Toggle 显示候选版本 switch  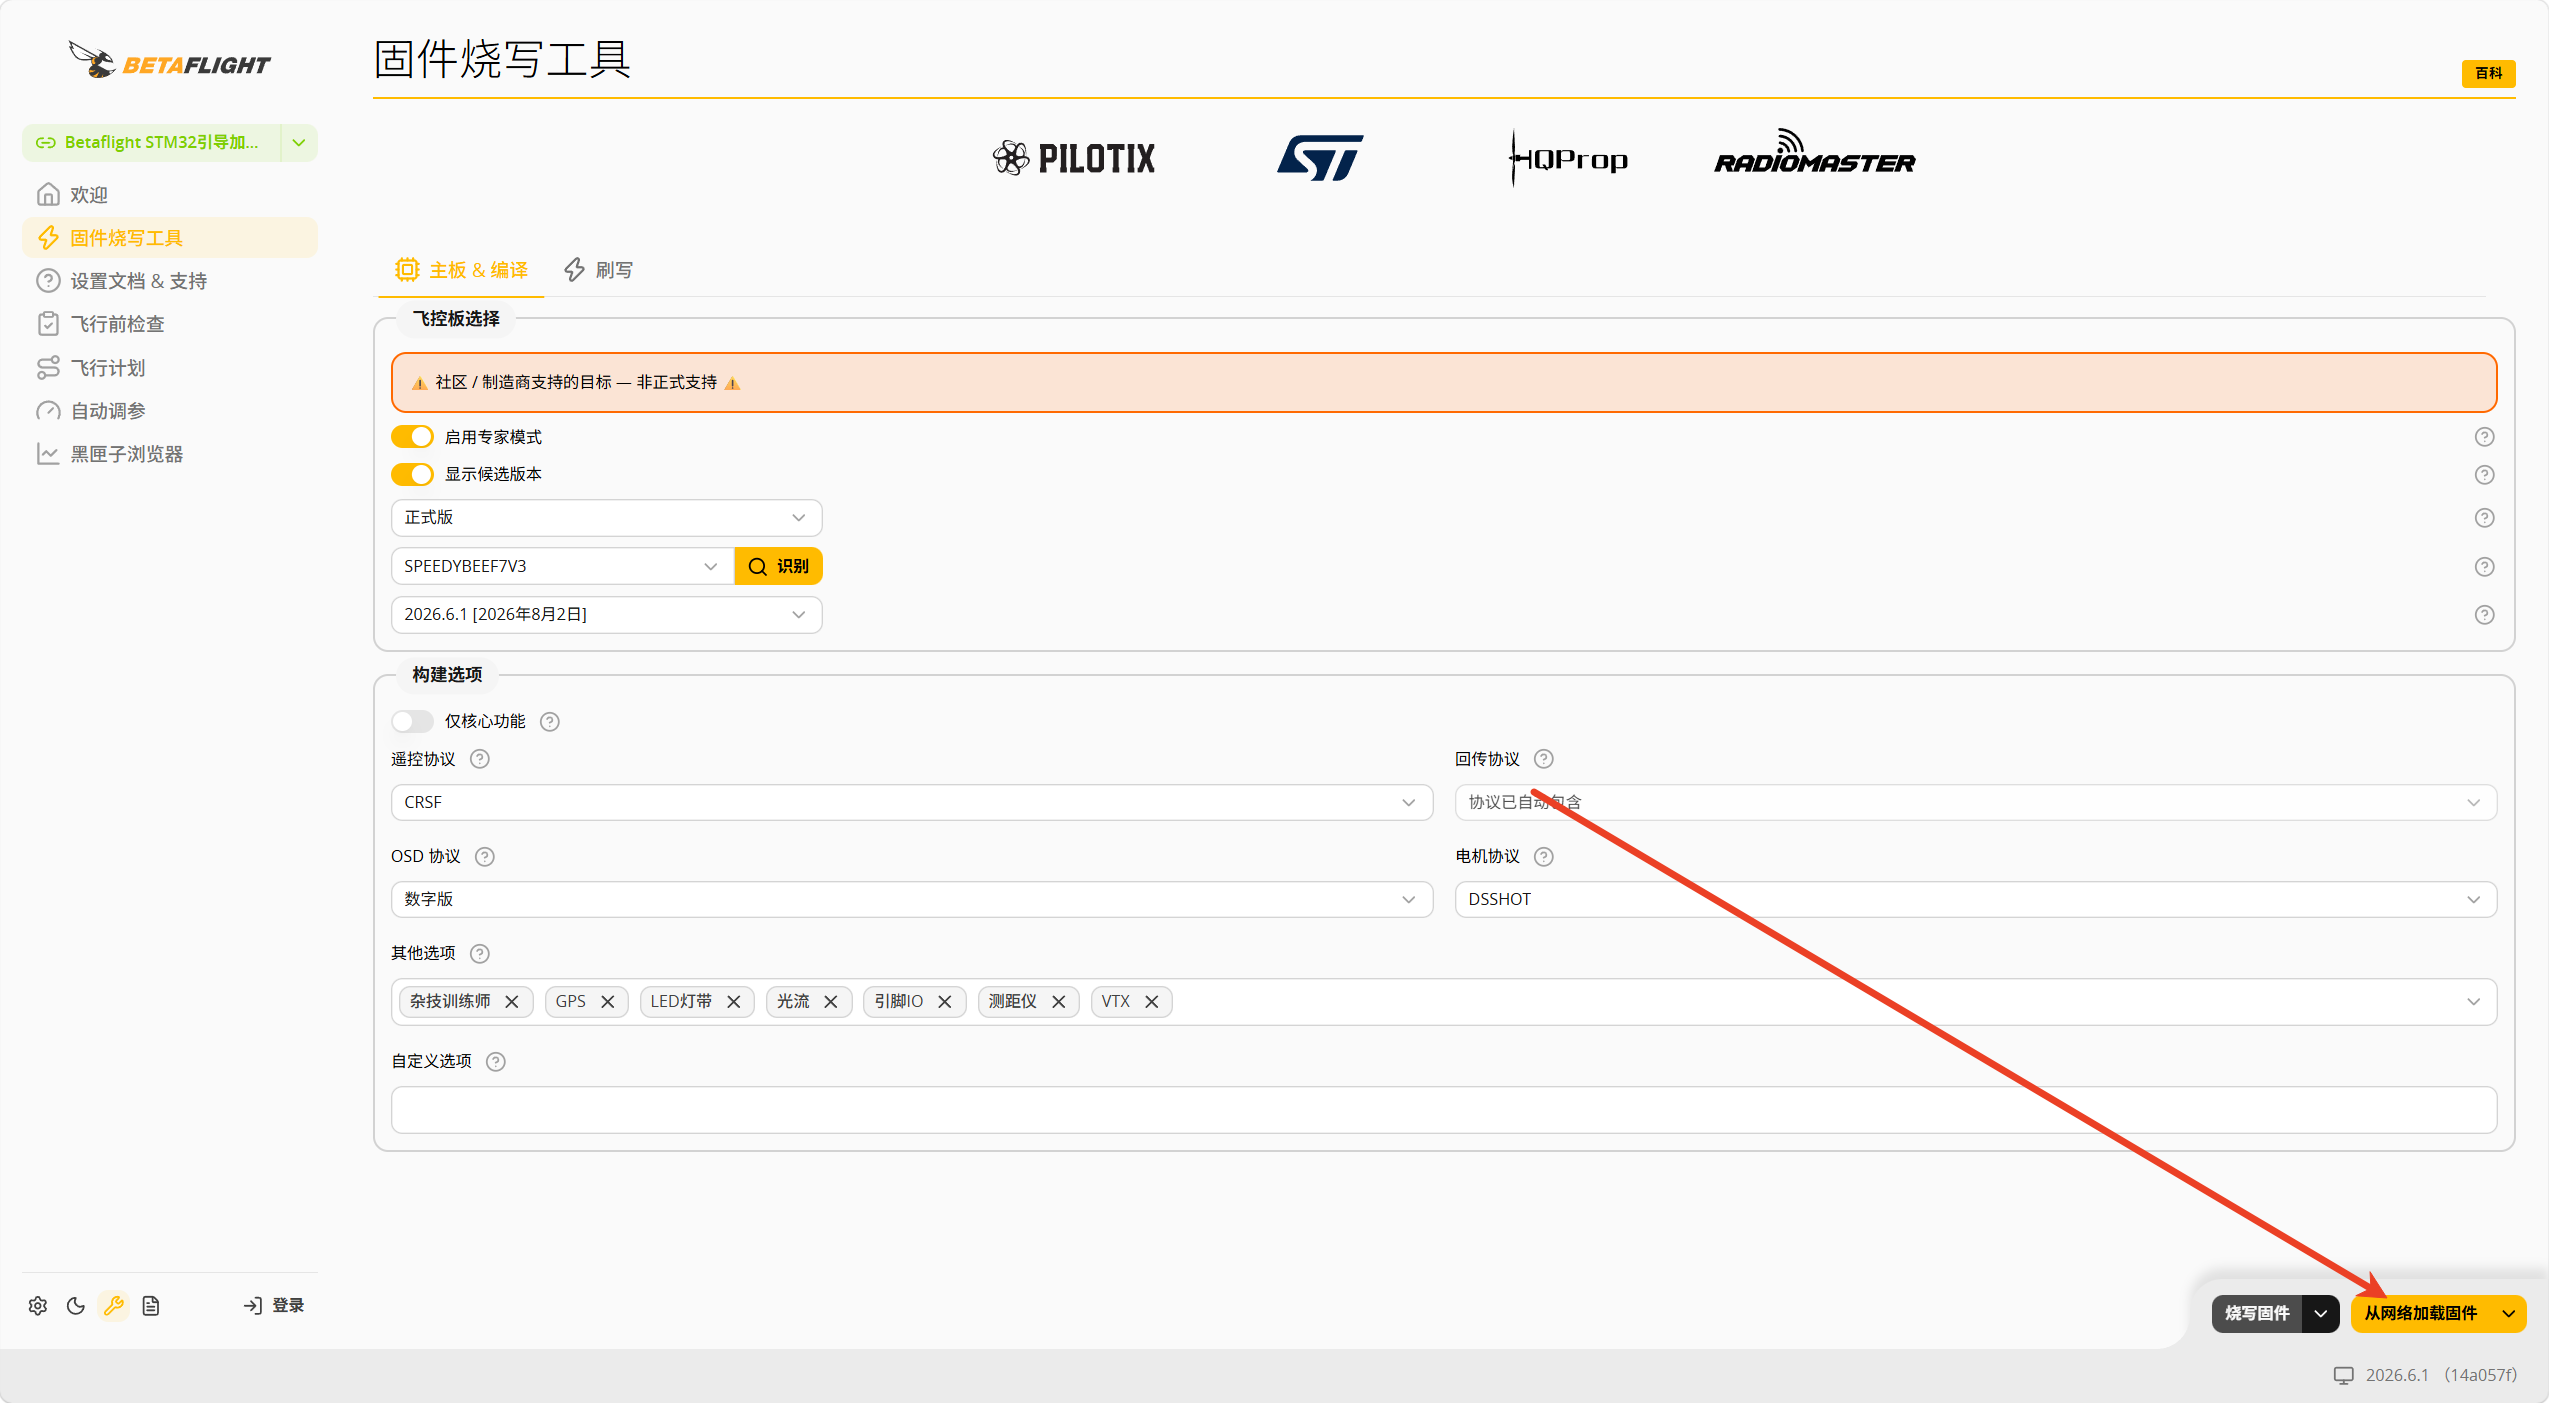pos(412,474)
